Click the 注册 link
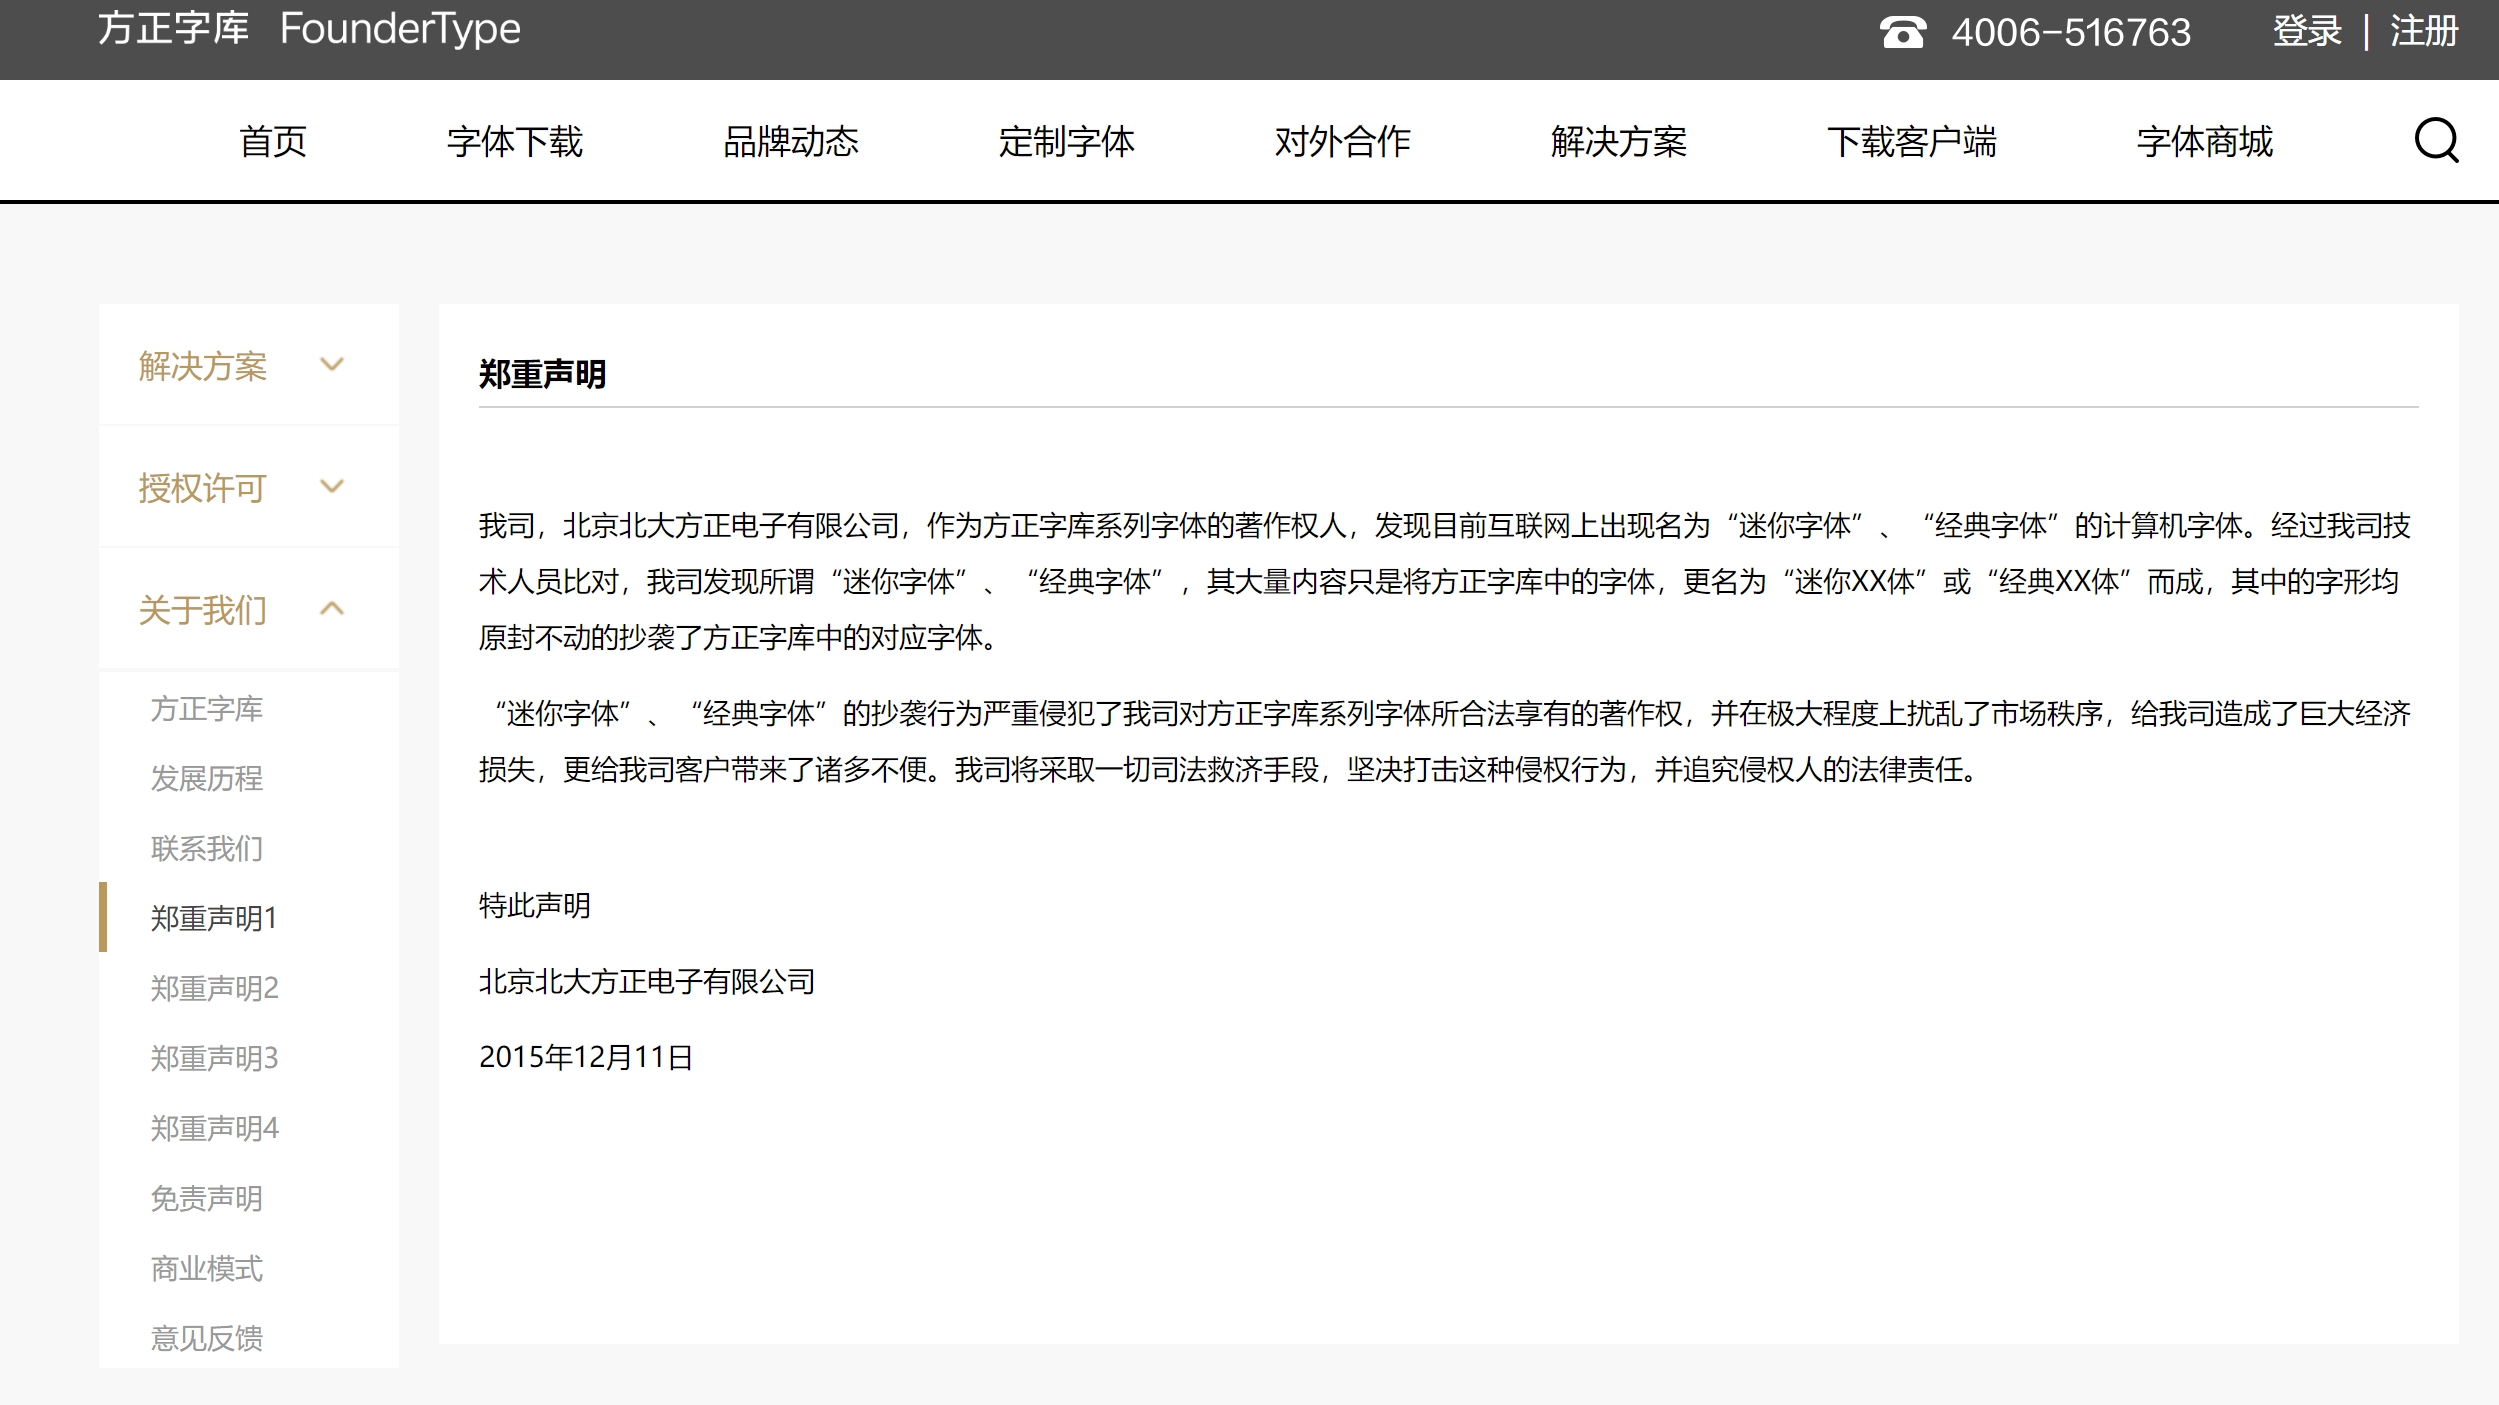 (2424, 32)
